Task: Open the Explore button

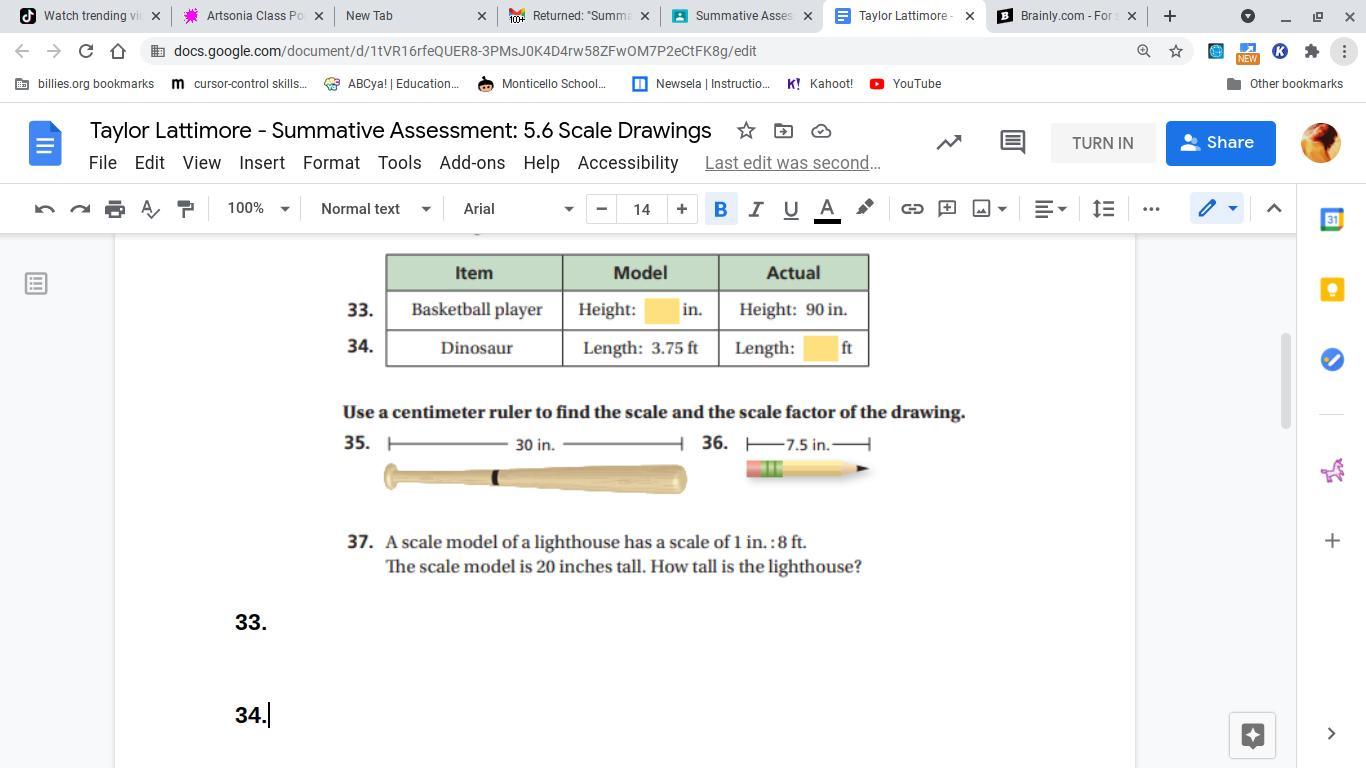Action: [1252, 736]
